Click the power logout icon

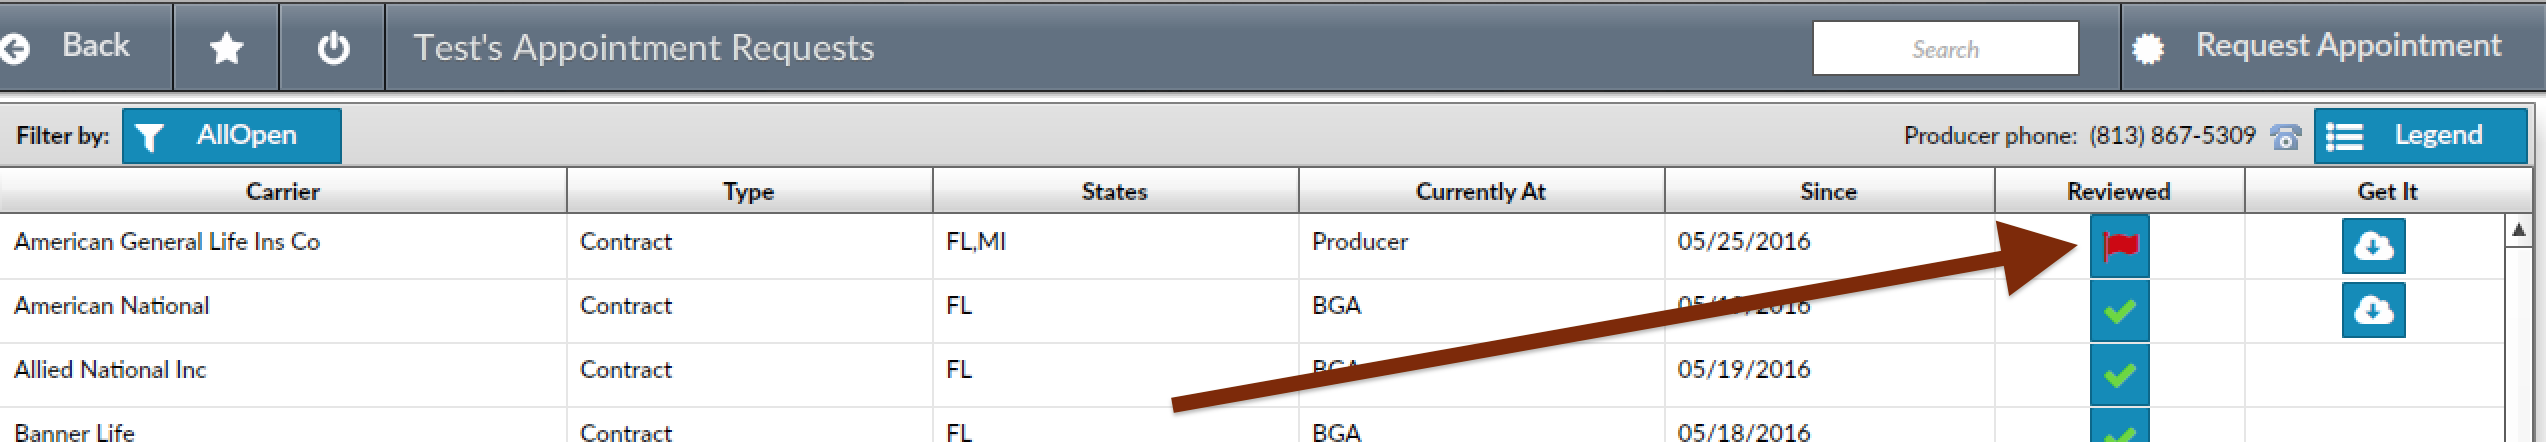[333, 48]
